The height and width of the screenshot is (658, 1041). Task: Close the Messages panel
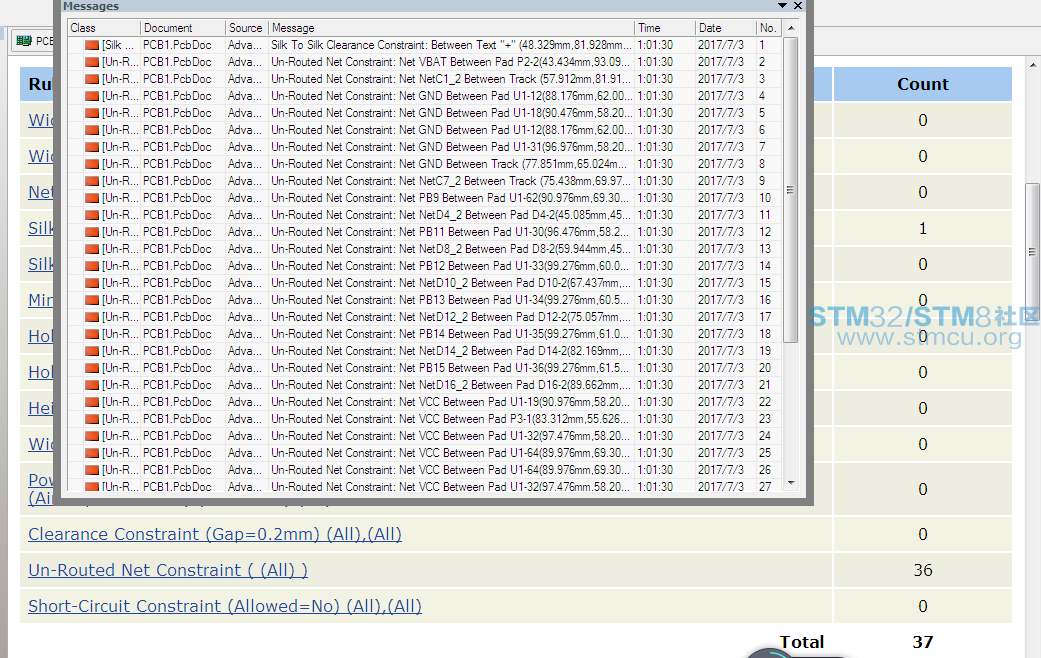[x=798, y=5]
